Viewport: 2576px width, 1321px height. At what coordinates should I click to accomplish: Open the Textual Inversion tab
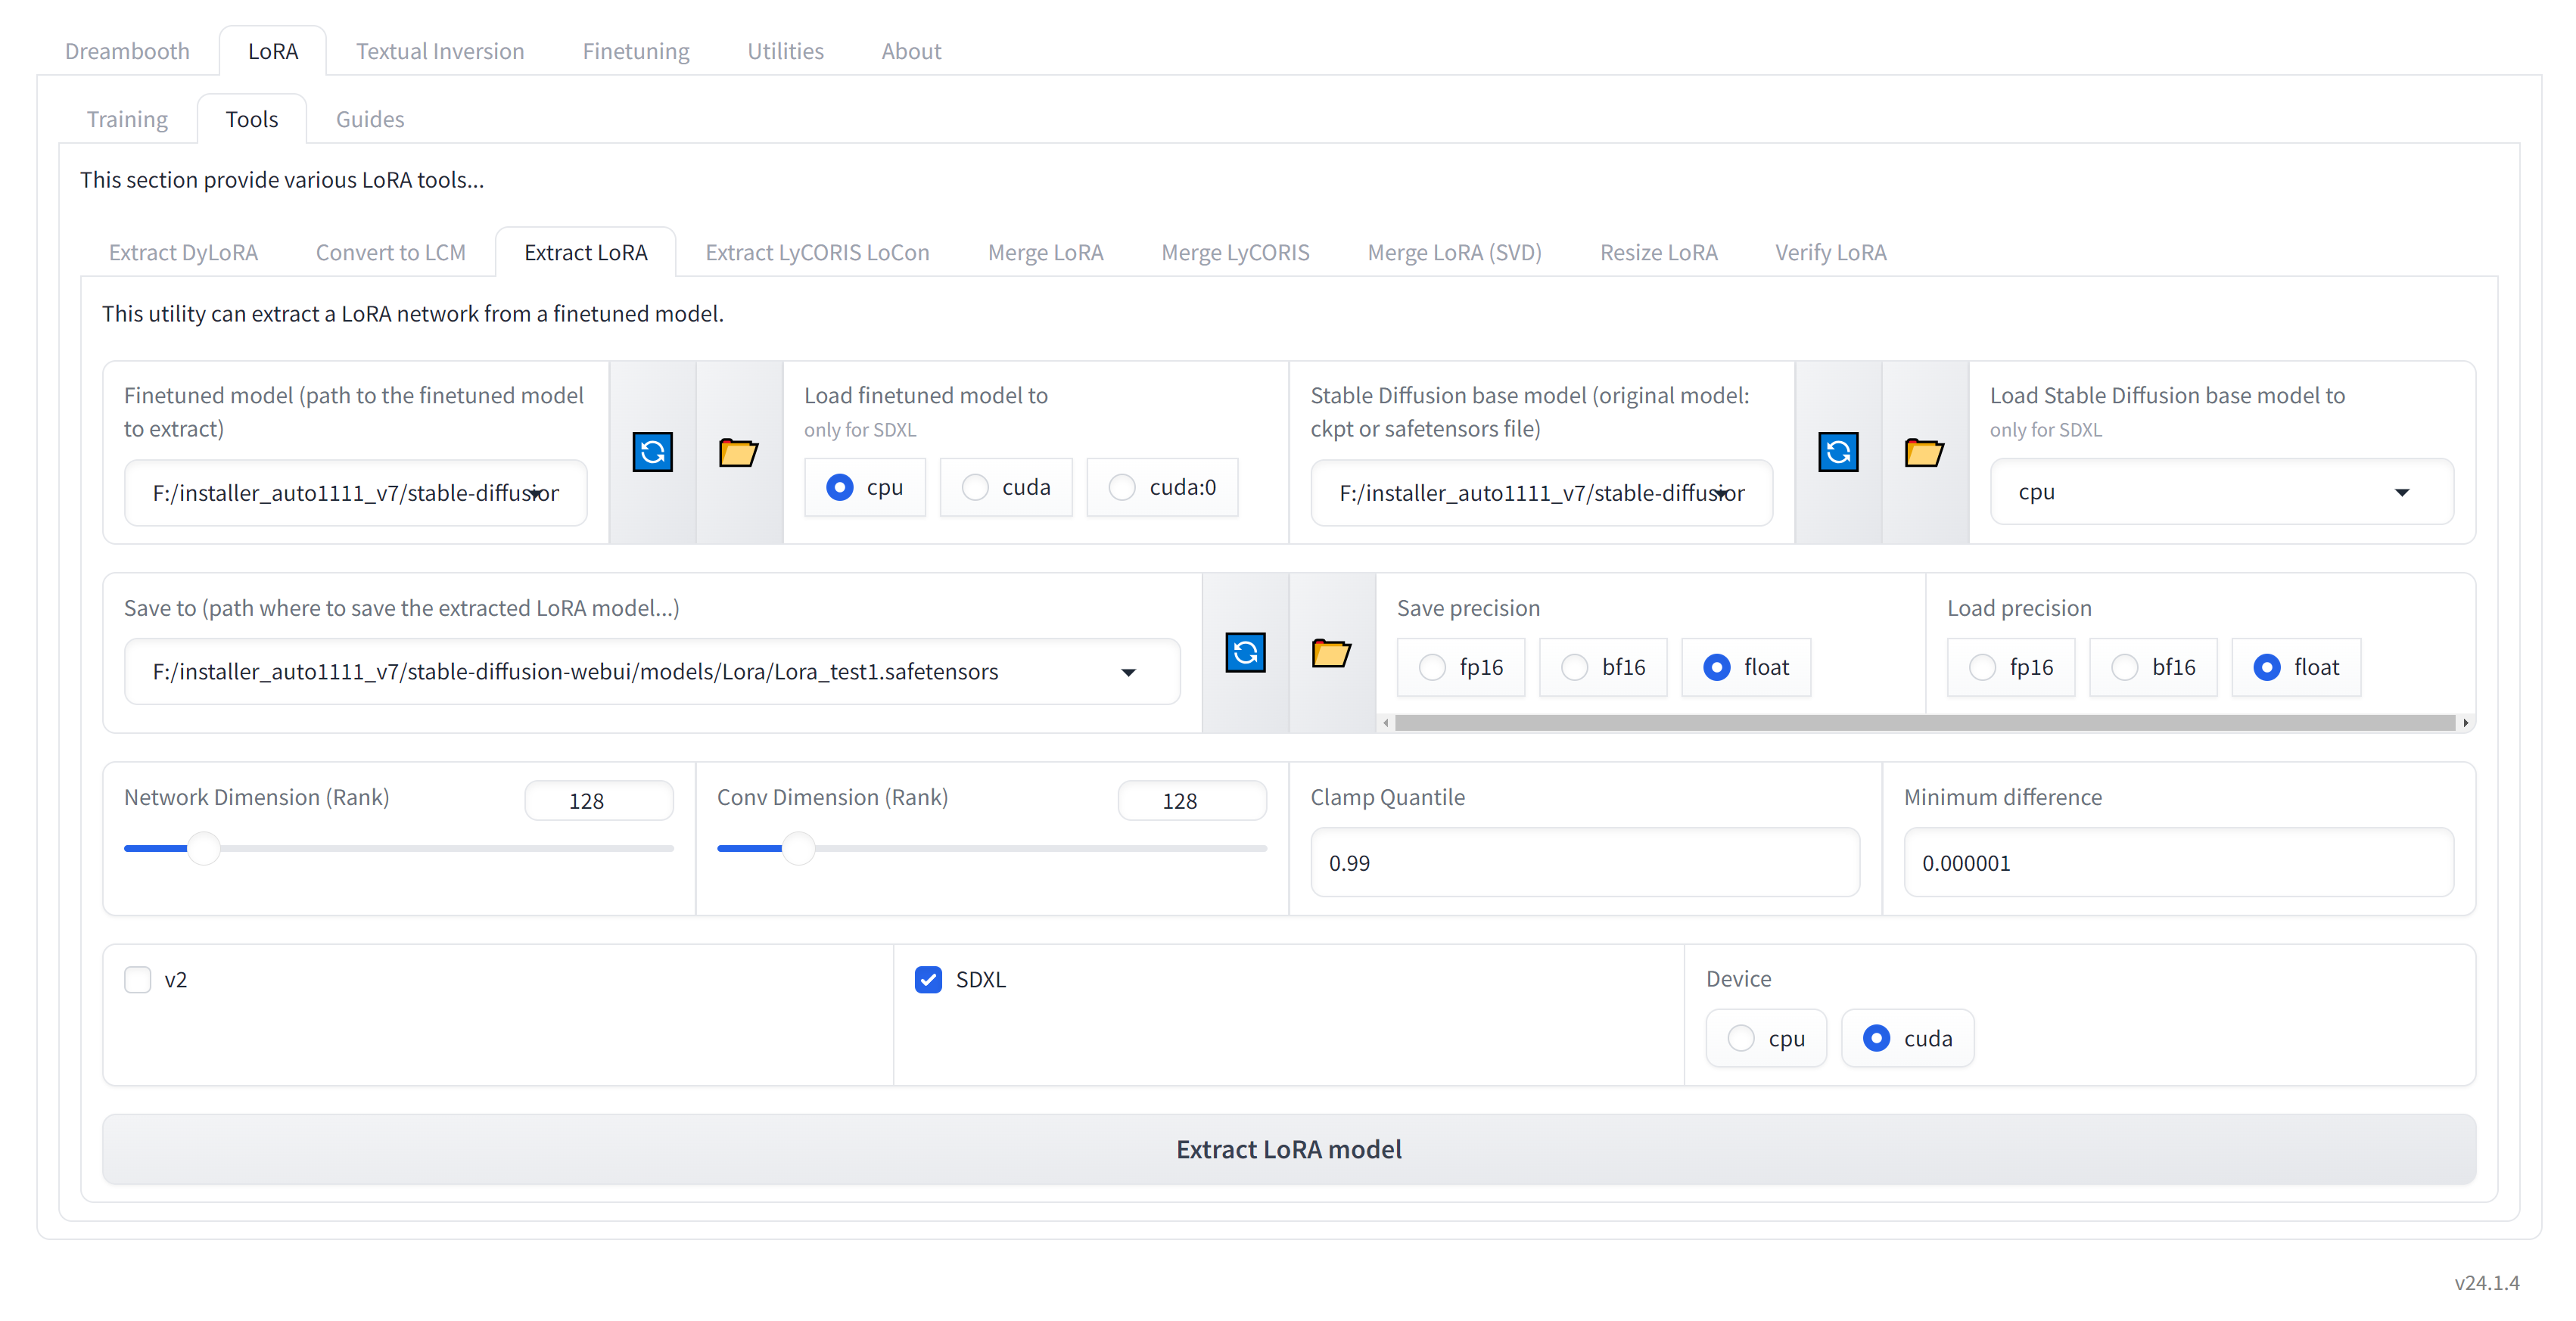pos(440,51)
